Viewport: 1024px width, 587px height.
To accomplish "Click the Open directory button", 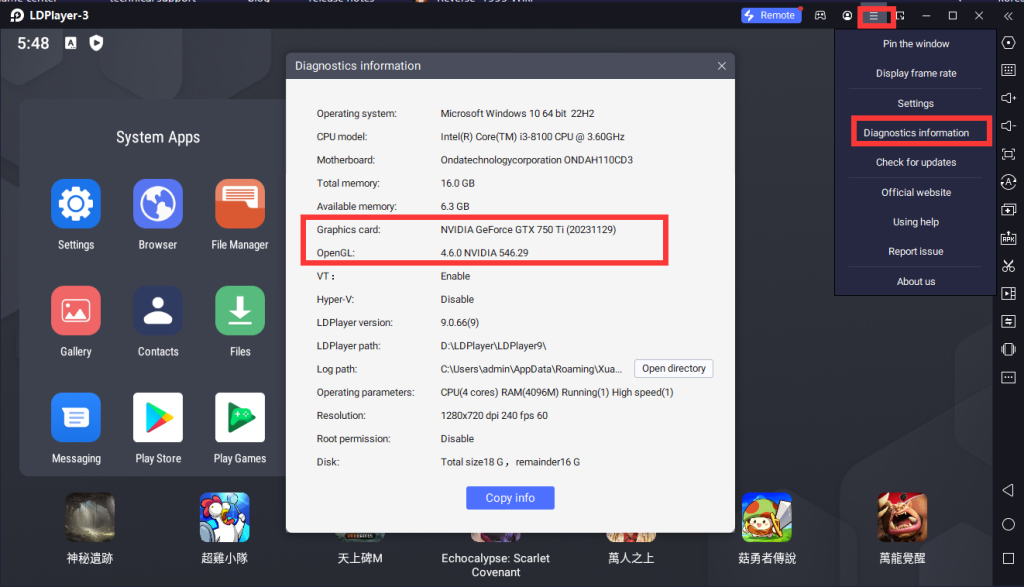I will (x=673, y=368).
